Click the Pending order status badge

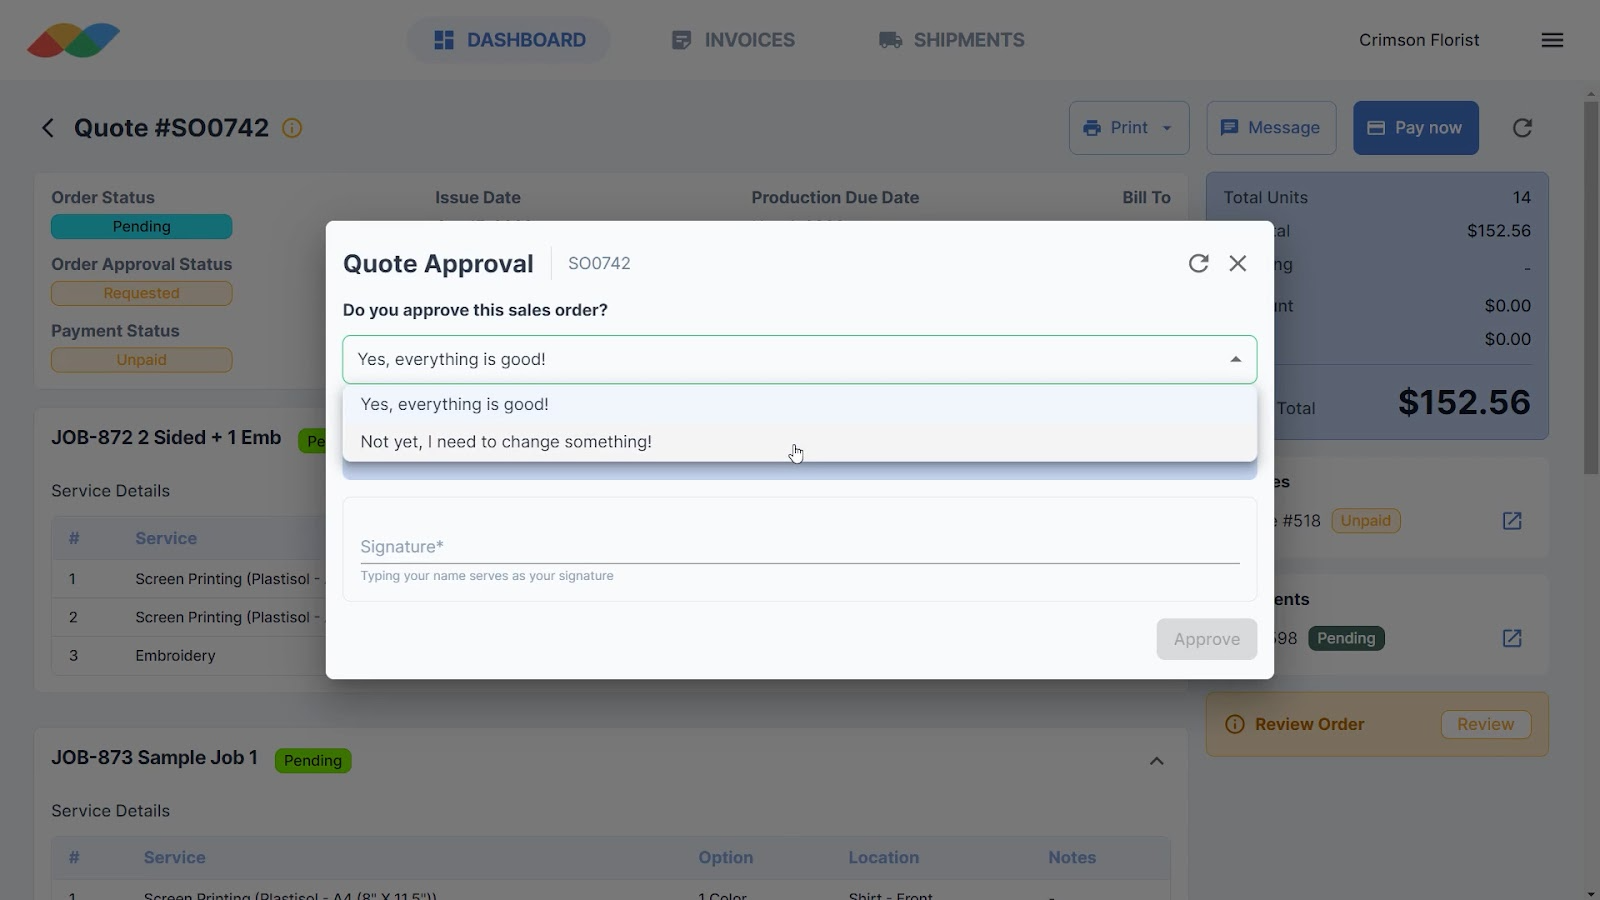(141, 227)
